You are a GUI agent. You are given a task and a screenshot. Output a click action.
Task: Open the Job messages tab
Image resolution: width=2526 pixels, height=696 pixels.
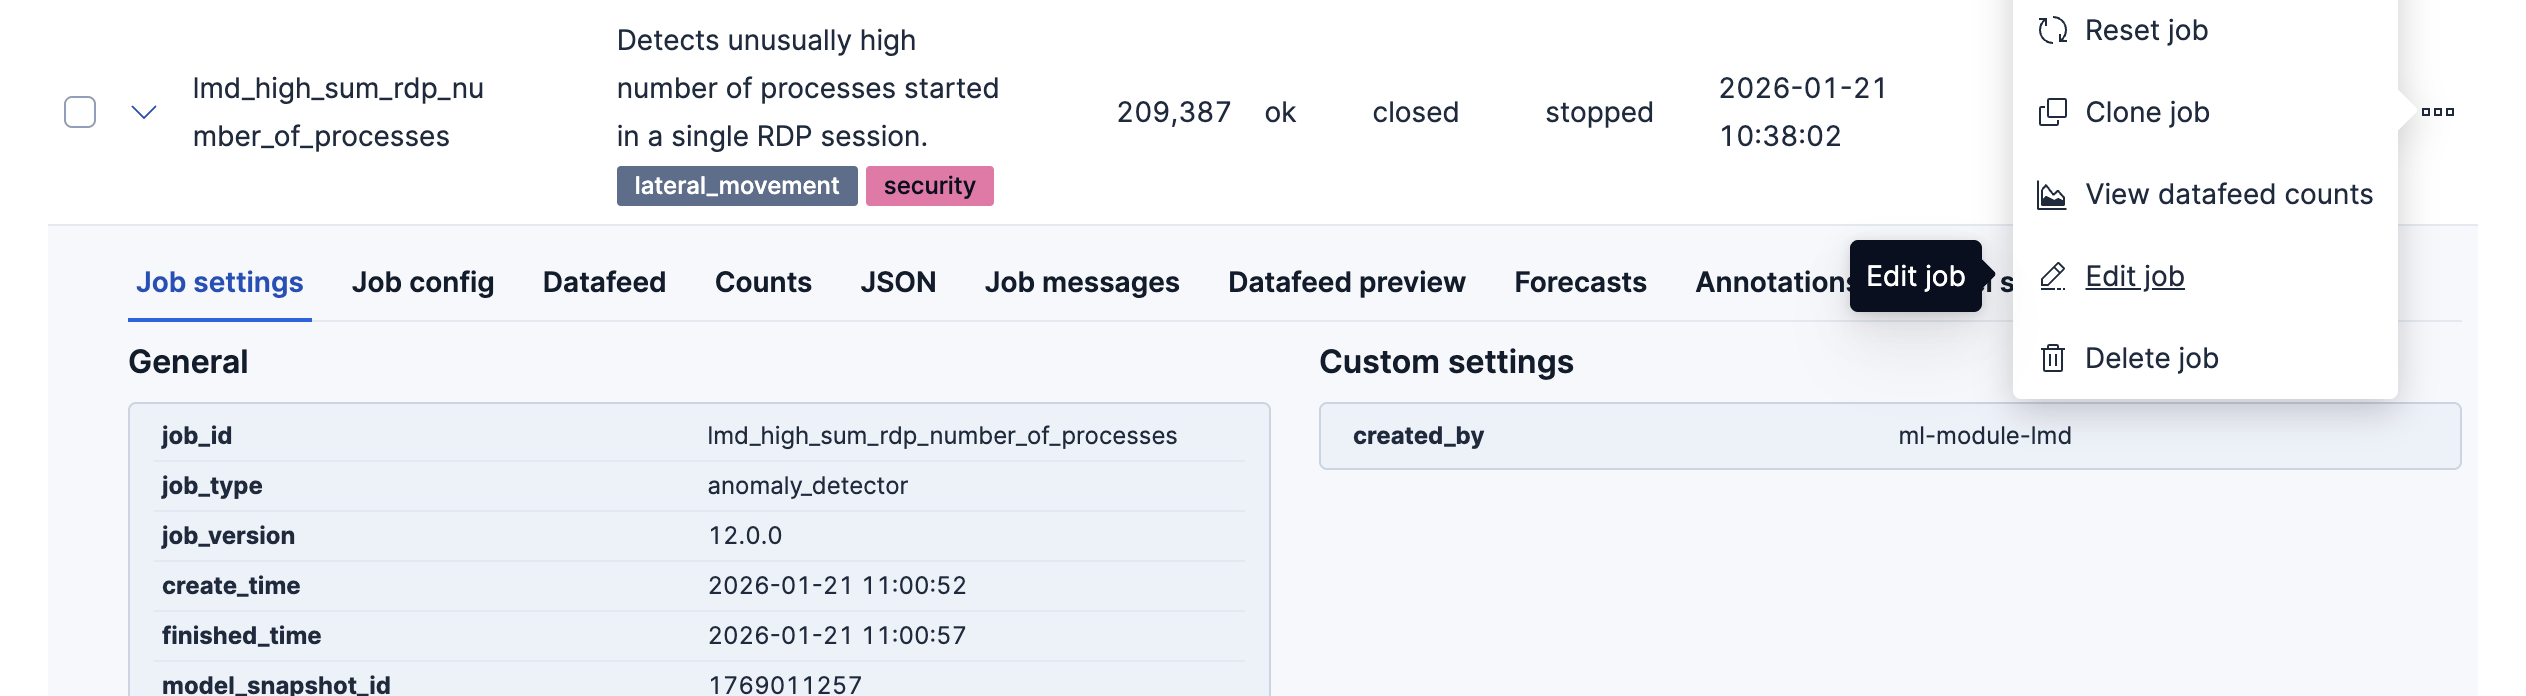tap(1082, 283)
